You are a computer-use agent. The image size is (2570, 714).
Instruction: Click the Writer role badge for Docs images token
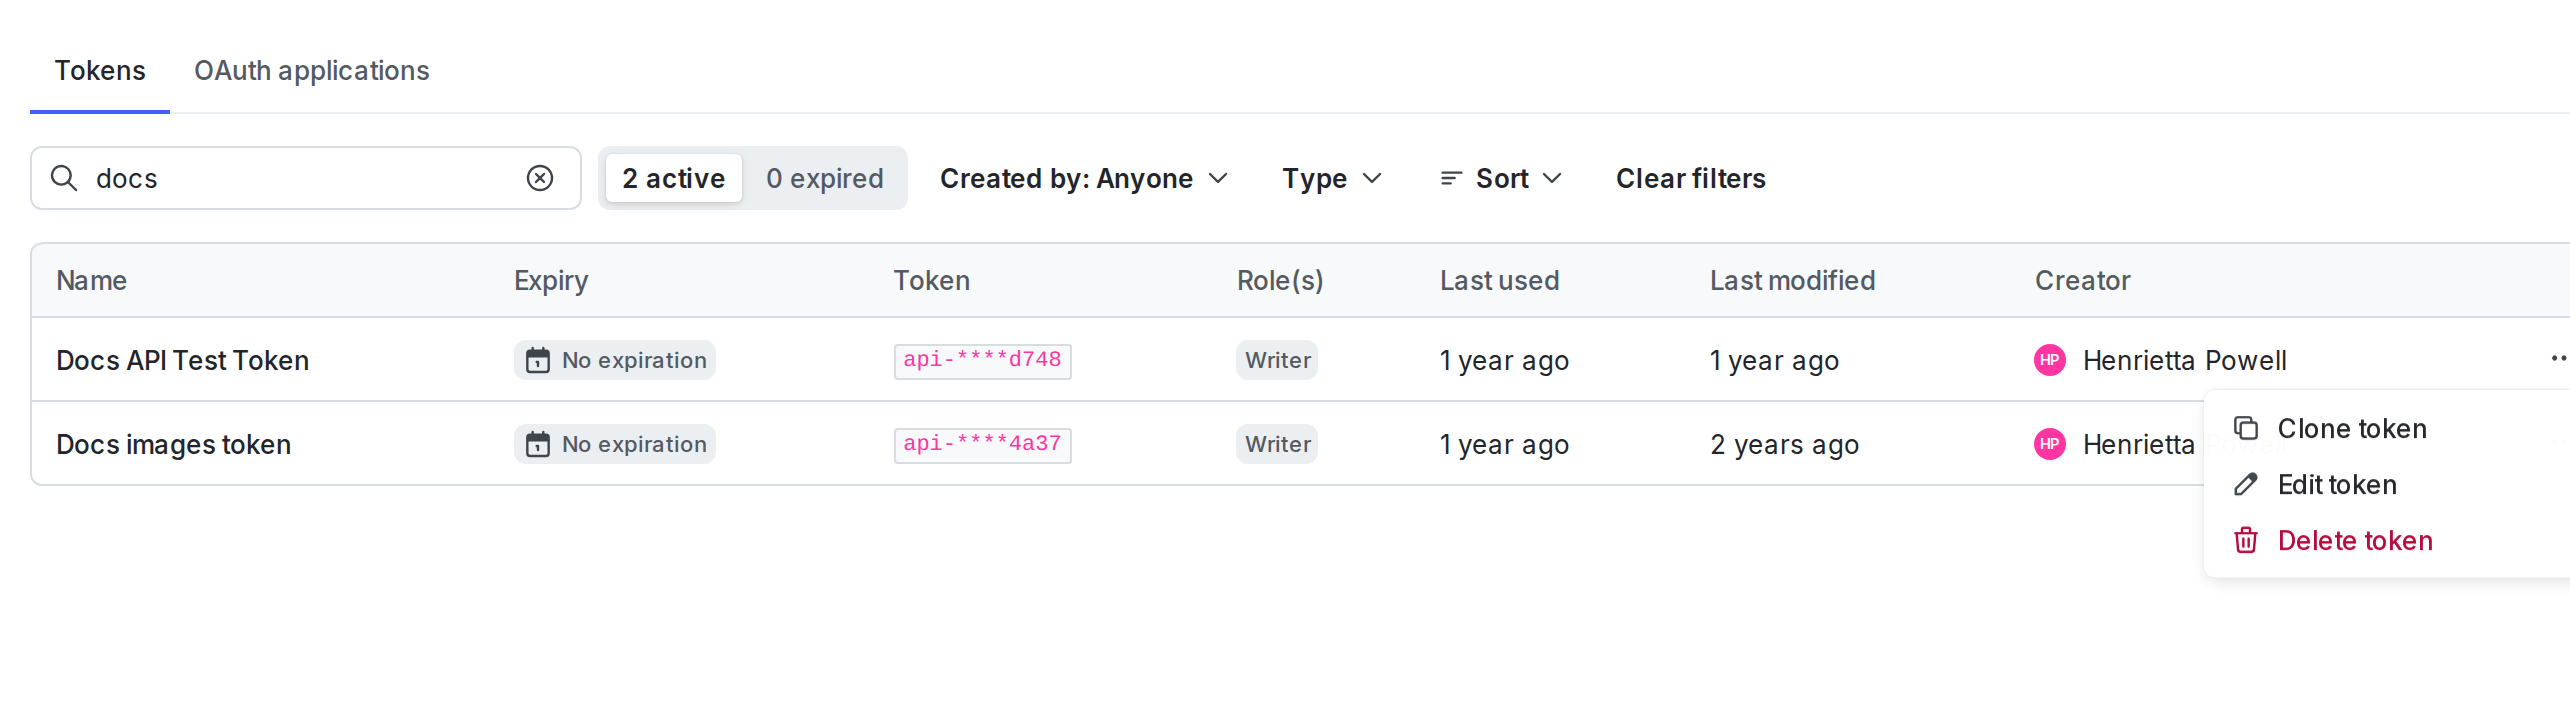click(x=1277, y=444)
